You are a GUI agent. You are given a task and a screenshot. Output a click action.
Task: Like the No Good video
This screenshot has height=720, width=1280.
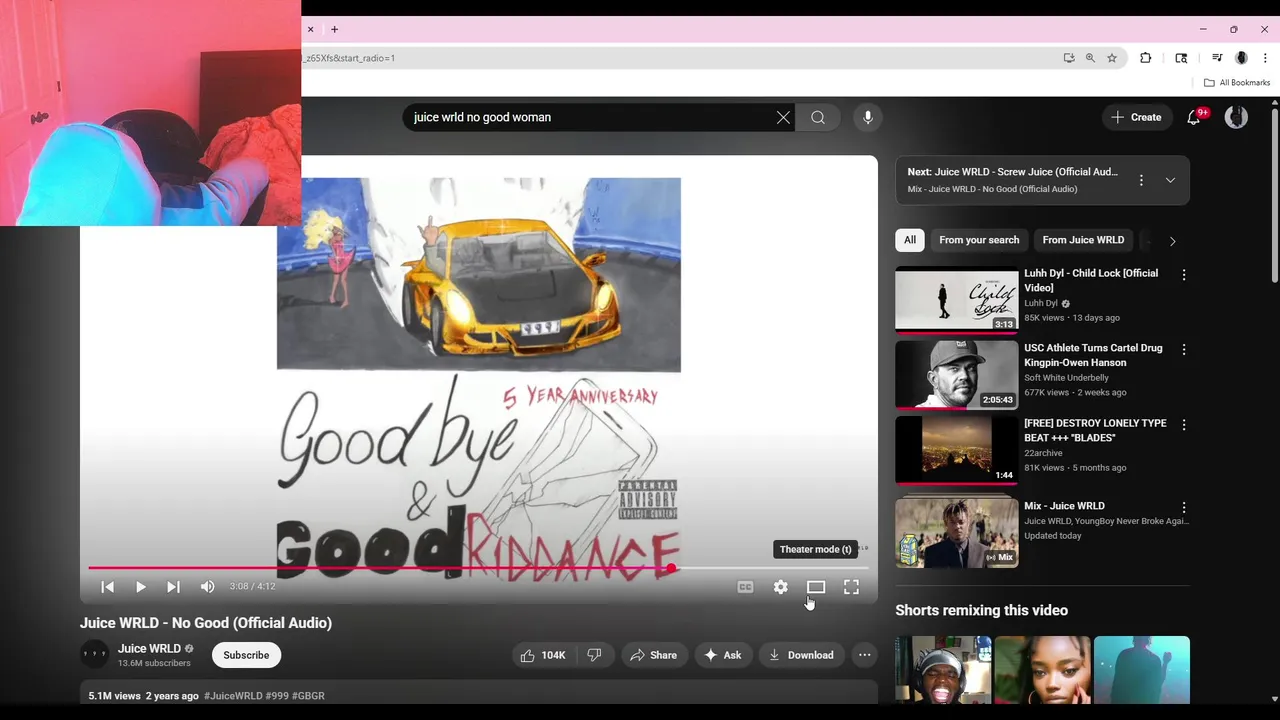click(x=543, y=655)
